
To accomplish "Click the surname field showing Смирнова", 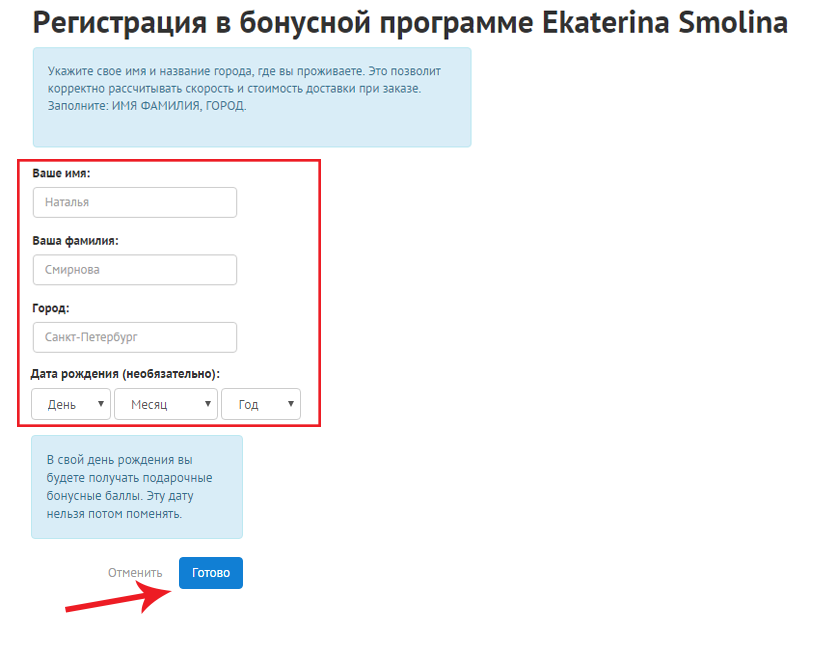I will pos(135,270).
